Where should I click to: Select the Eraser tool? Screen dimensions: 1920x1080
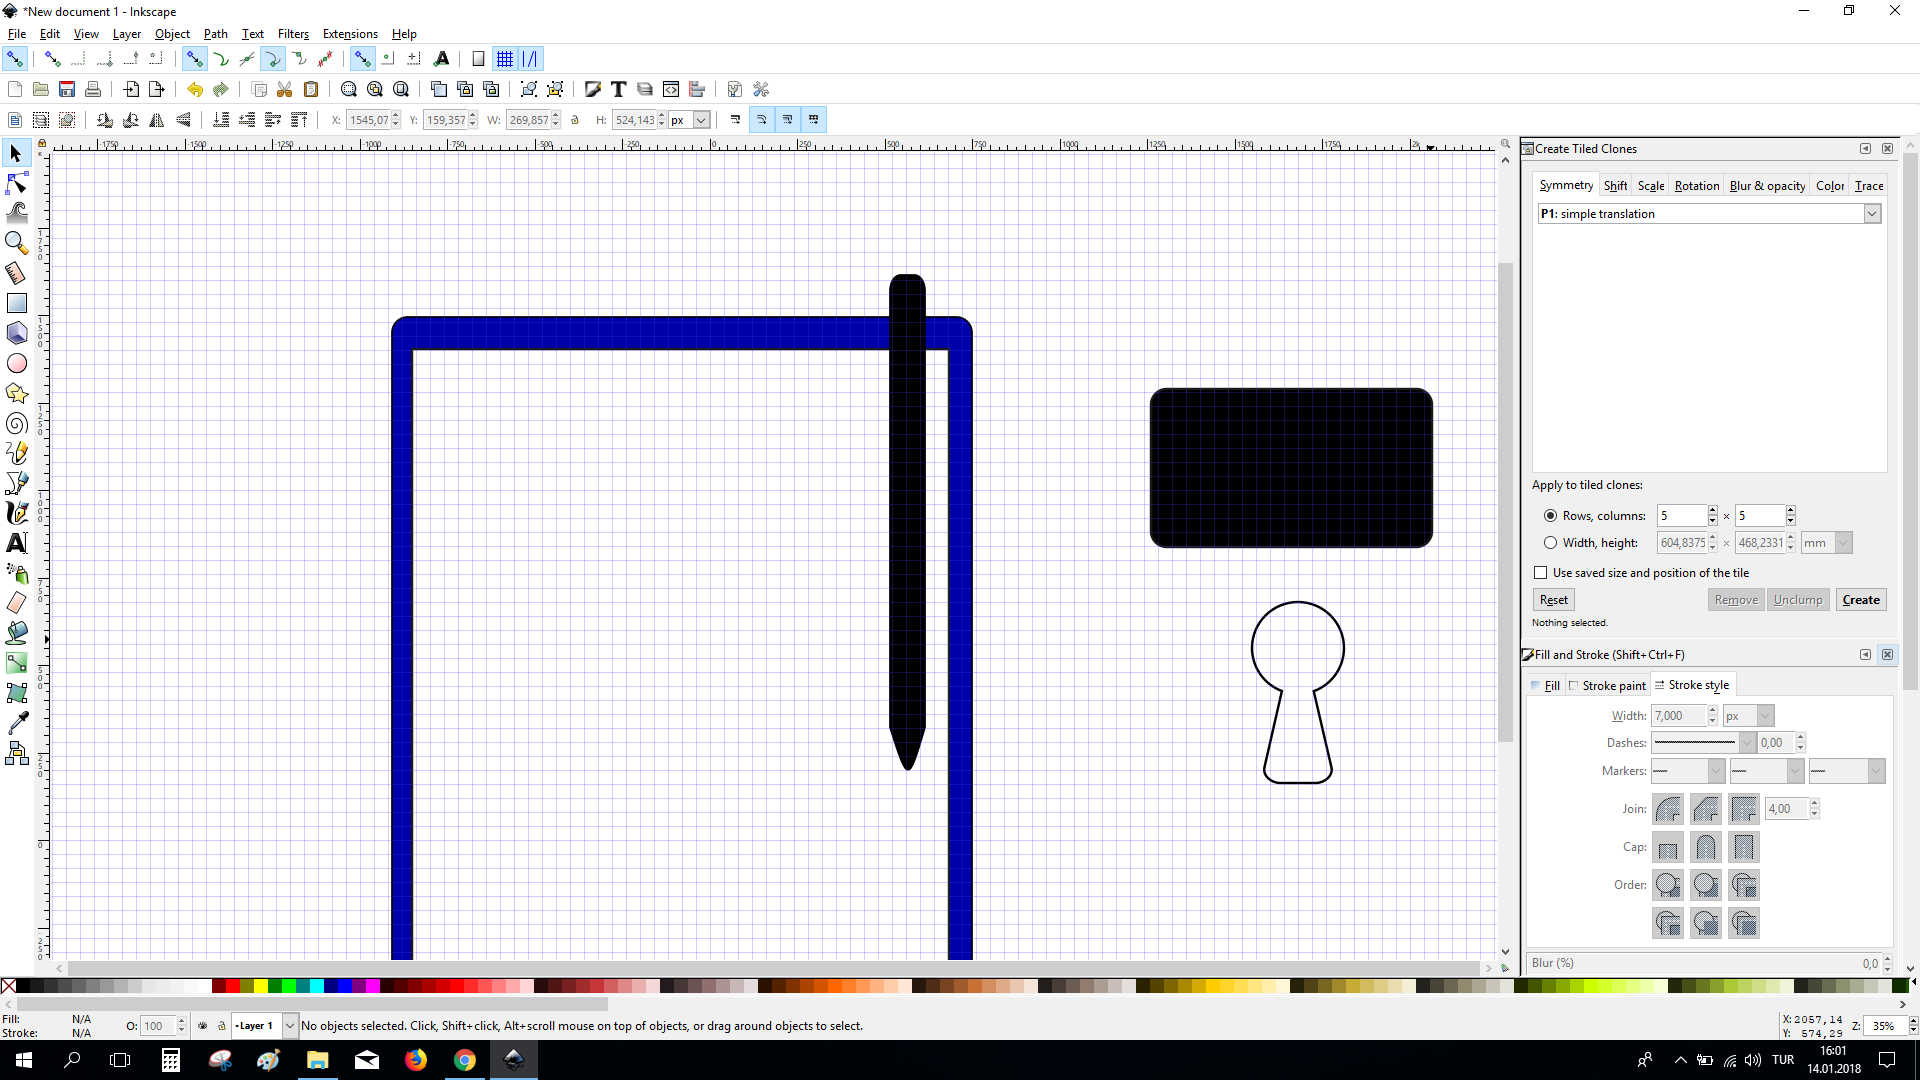point(16,603)
